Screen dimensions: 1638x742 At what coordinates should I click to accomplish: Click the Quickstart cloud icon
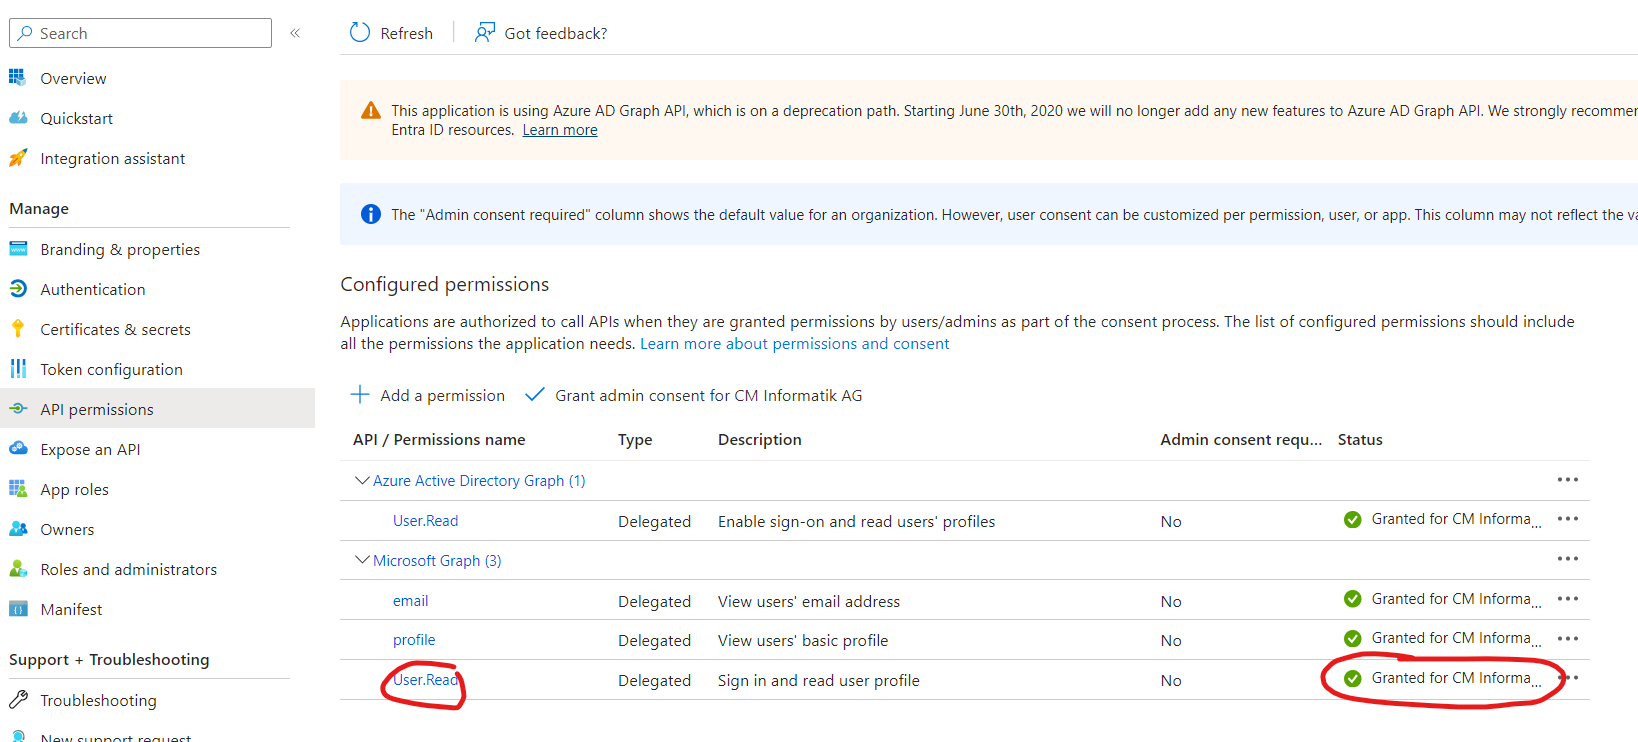[x=18, y=117]
